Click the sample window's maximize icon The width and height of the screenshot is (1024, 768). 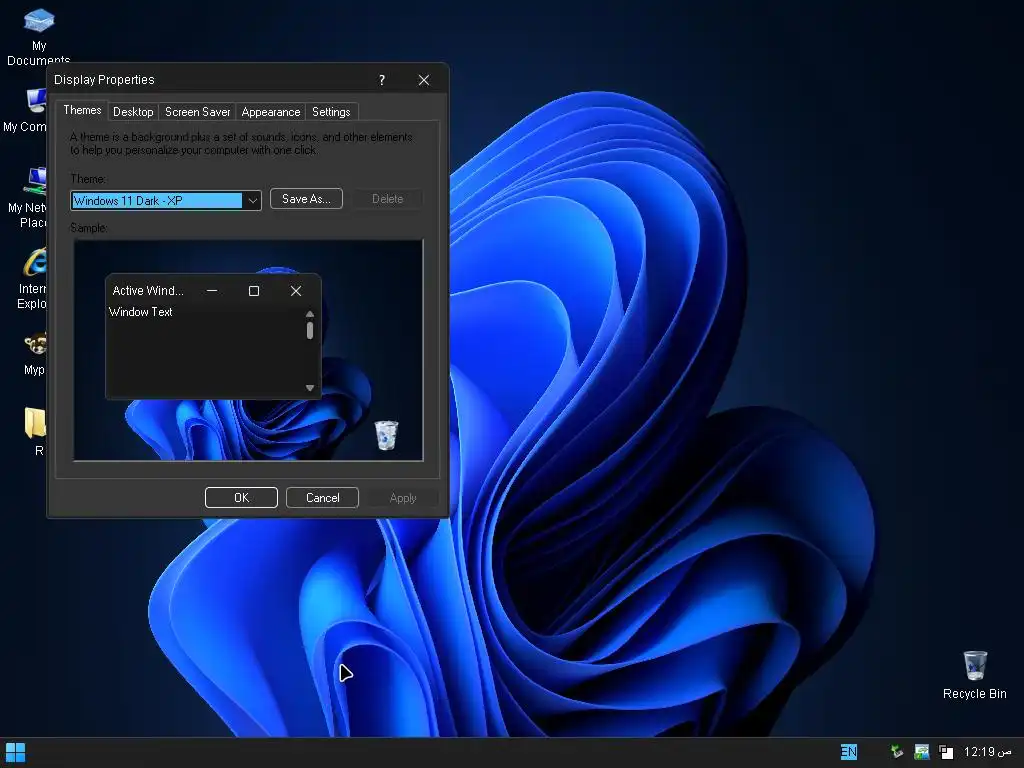(x=254, y=291)
